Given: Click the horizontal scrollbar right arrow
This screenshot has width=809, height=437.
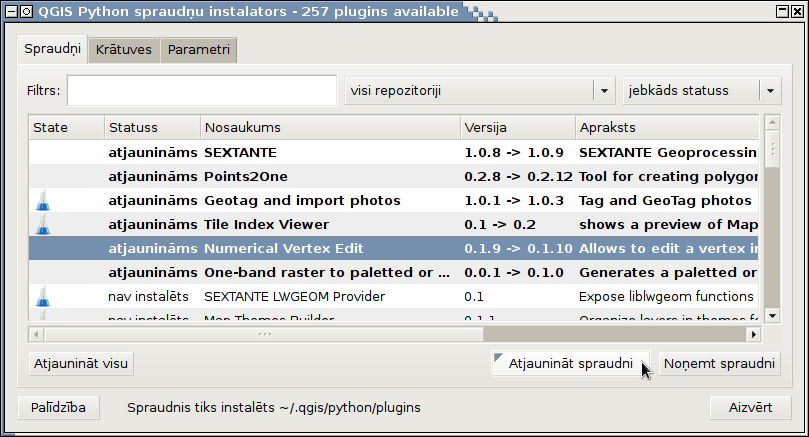Looking at the screenshot, I should tap(754, 334).
